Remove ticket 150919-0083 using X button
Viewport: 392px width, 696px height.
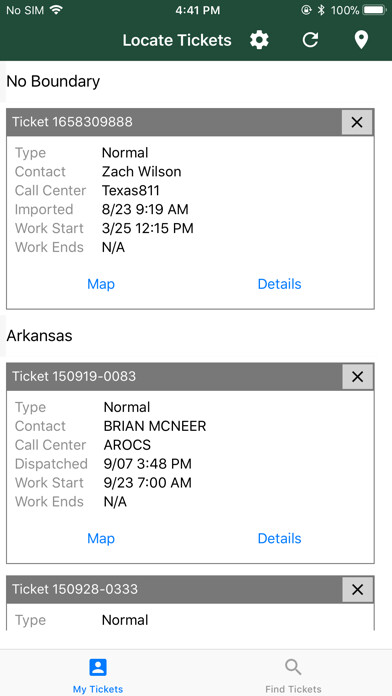pyautogui.click(x=357, y=377)
